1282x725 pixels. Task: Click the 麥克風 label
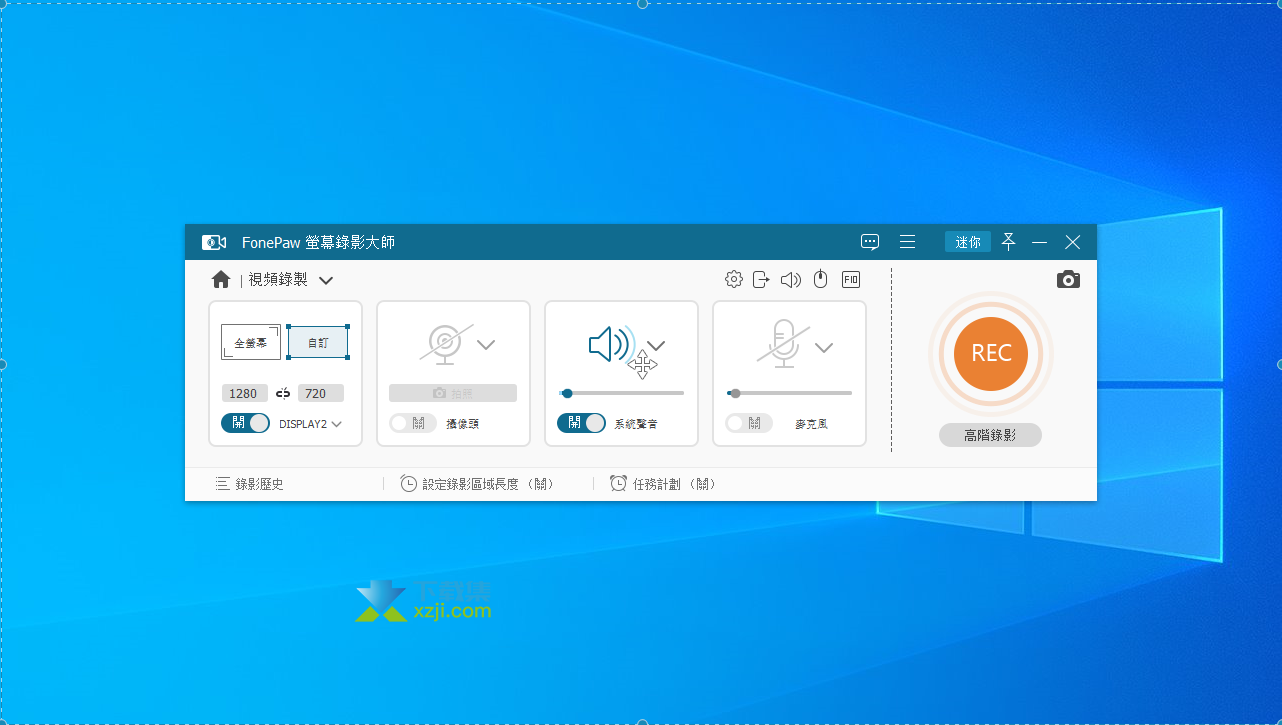point(811,424)
